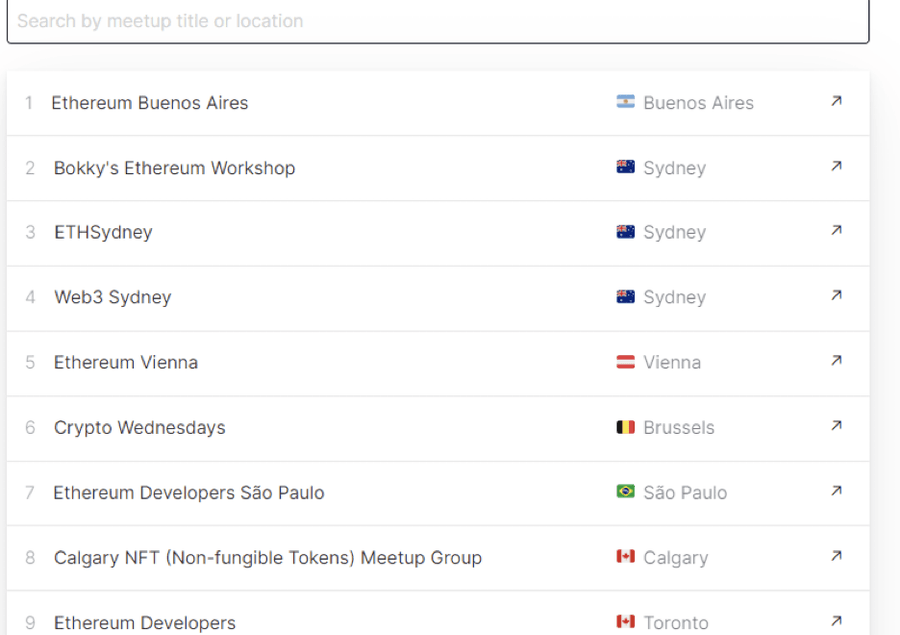This screenshot has height=635, width=900.
Task: Click arrow icon beside Web3 Sydney row
Action: (836, 296)
